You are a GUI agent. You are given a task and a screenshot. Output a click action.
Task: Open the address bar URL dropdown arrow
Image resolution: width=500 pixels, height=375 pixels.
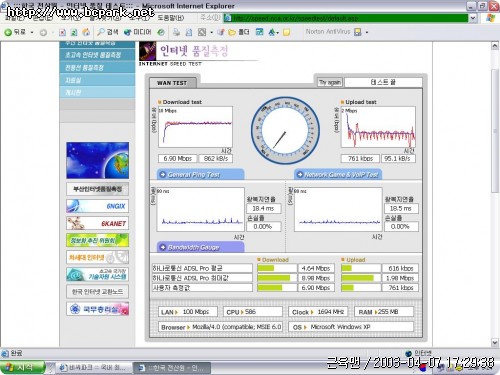click(x=473, y=18)
